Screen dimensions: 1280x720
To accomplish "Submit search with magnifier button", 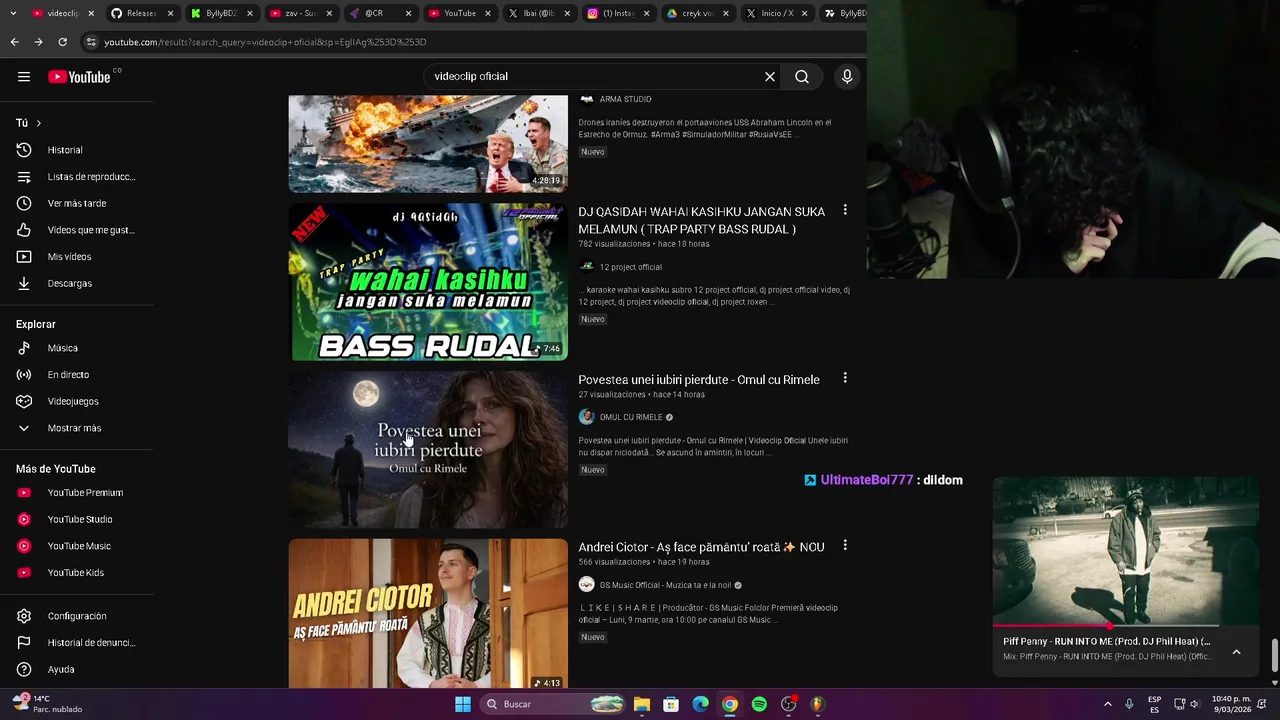I will tap(802, 77).
